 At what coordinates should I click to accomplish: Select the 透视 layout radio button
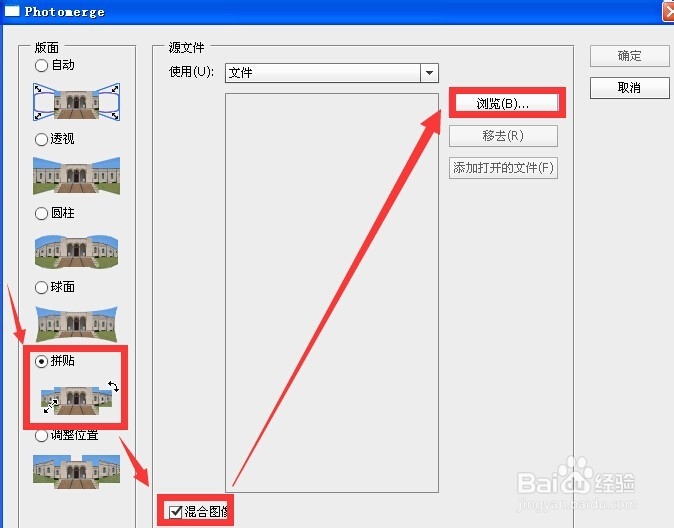[41, 139]
